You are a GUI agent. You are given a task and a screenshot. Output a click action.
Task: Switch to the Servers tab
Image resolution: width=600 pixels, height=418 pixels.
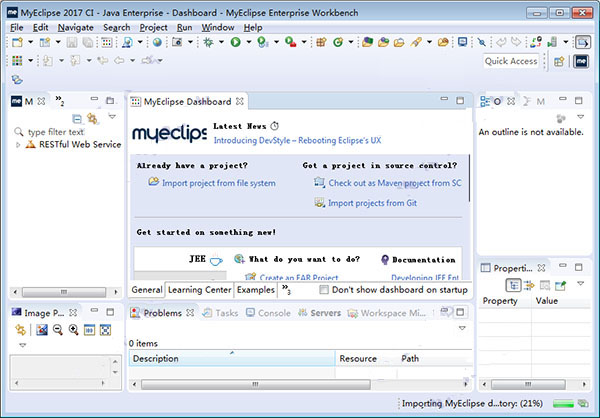pyautogui.click(x=320, y=313)
